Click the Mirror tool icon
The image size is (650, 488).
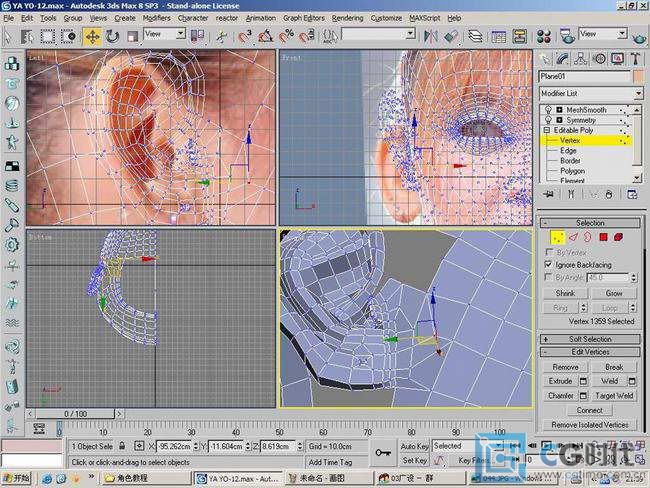coord(430,36)
